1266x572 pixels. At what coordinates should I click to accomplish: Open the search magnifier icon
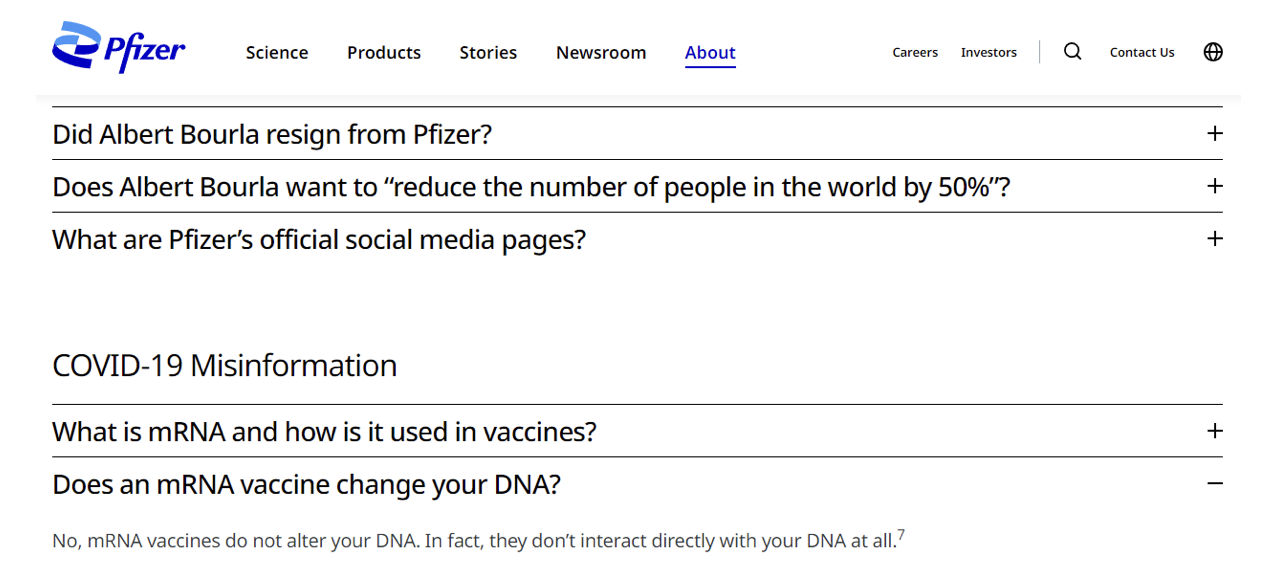tap(1072, 52)
